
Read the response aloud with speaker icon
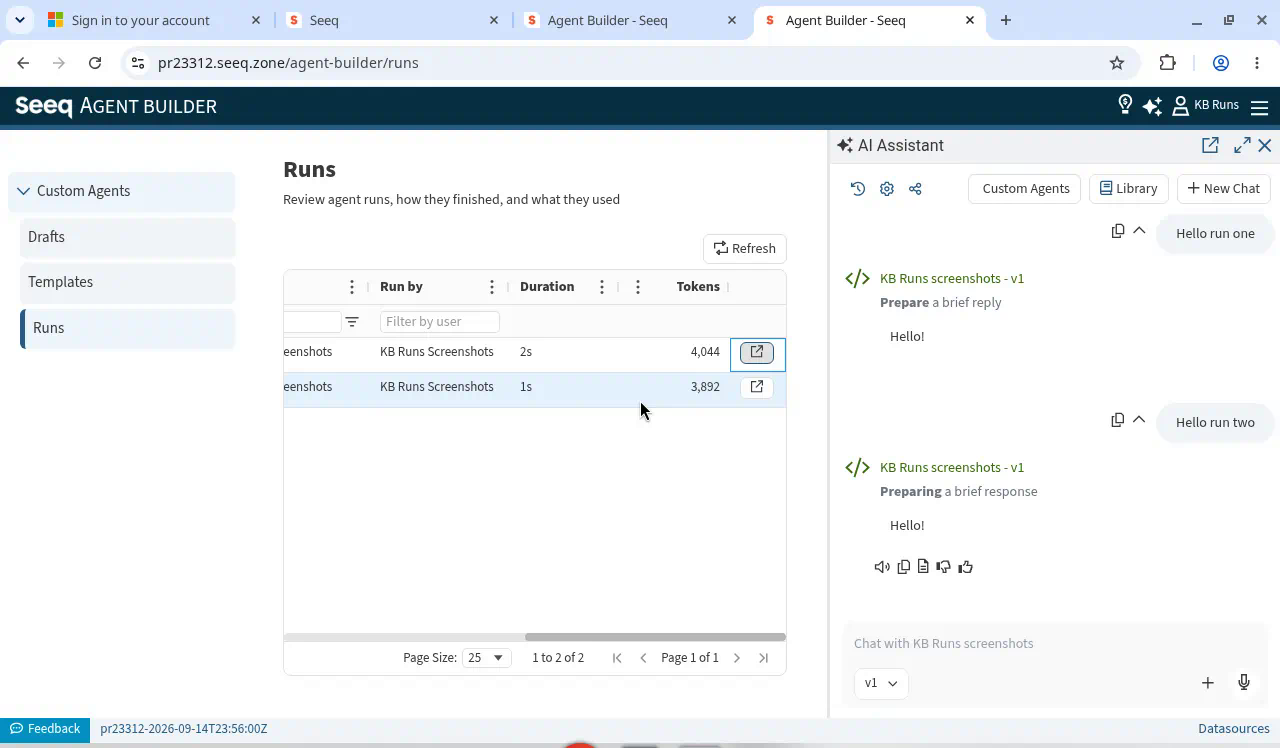pyautogui.click(x=882, y=567)
